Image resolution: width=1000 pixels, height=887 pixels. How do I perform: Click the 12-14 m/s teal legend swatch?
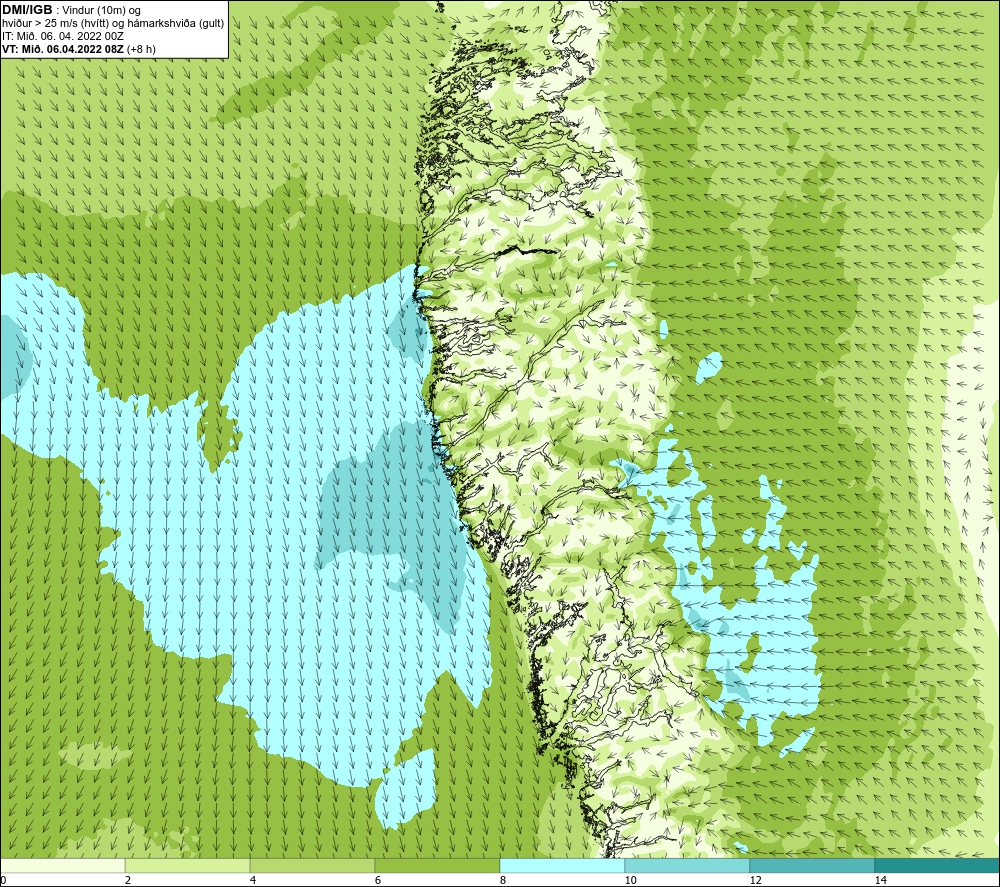click(x=812, y=866)
